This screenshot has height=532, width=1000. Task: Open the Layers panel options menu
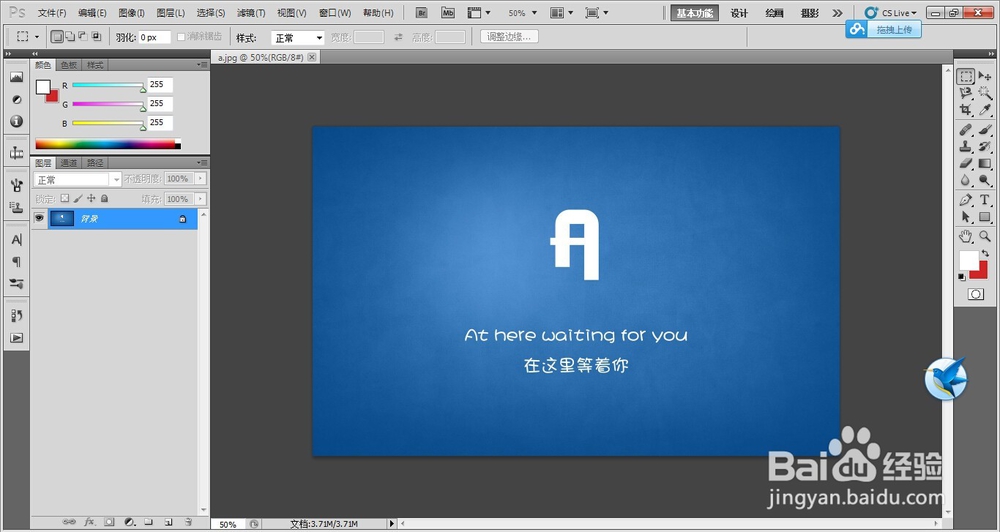[203, 163]
